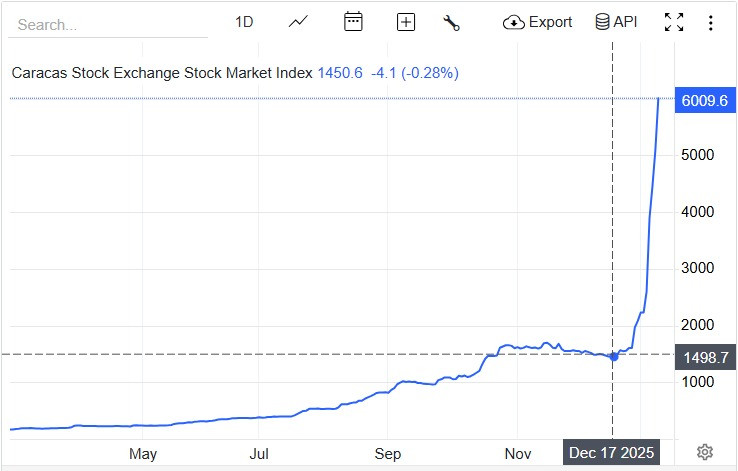738x471 pixels.
Task: Click the Sep label on time axis
Action: pos(388,453)
